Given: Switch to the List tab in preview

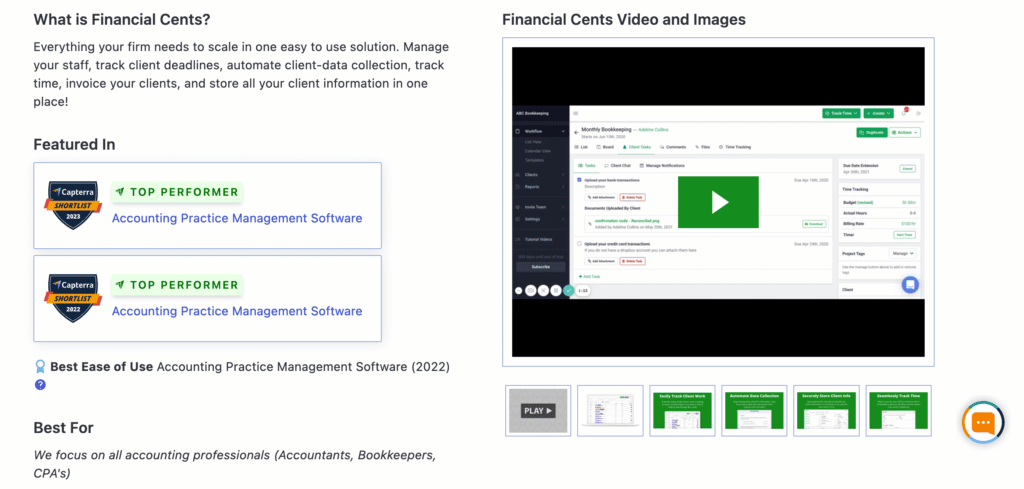Looking at the screenshot, I should pyautogui.click(x=581, y=147).
